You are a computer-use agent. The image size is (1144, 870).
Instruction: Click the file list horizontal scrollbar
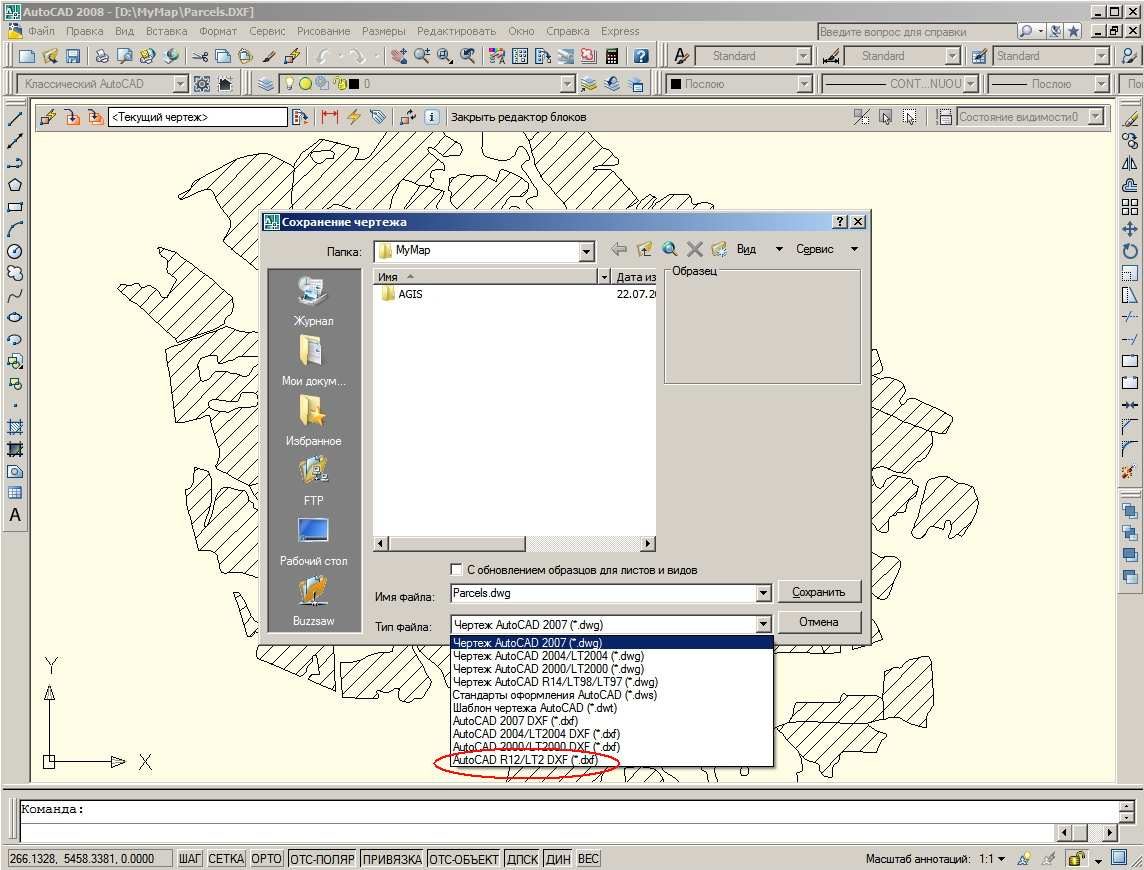pyautogui.click(x=514, y=544)
